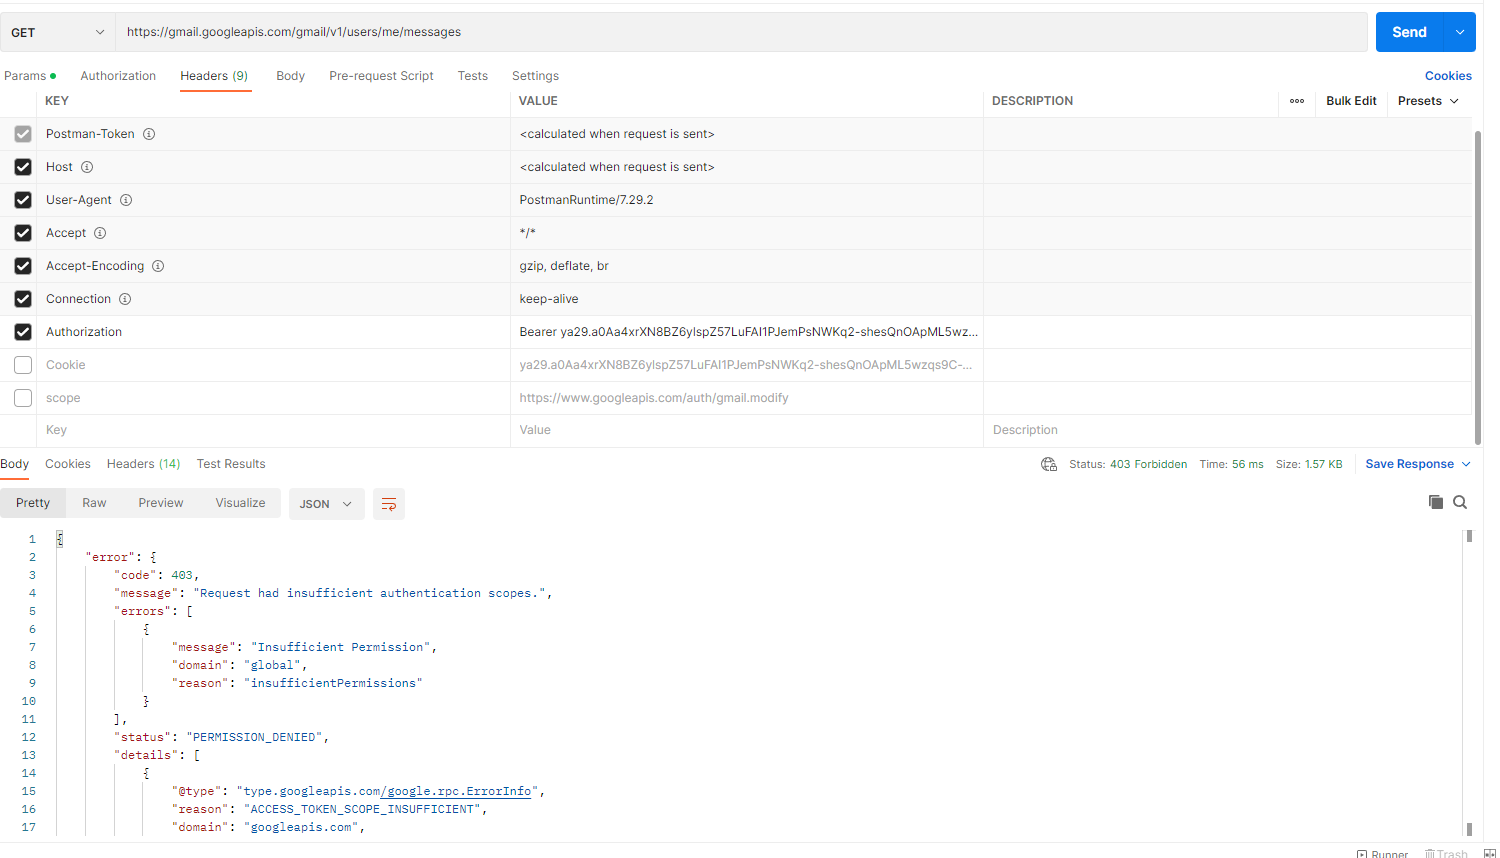Viewport: 1500px width, 858px height.
Task: Switch to the response Cookies tab
Action: (x=68, y=464)
